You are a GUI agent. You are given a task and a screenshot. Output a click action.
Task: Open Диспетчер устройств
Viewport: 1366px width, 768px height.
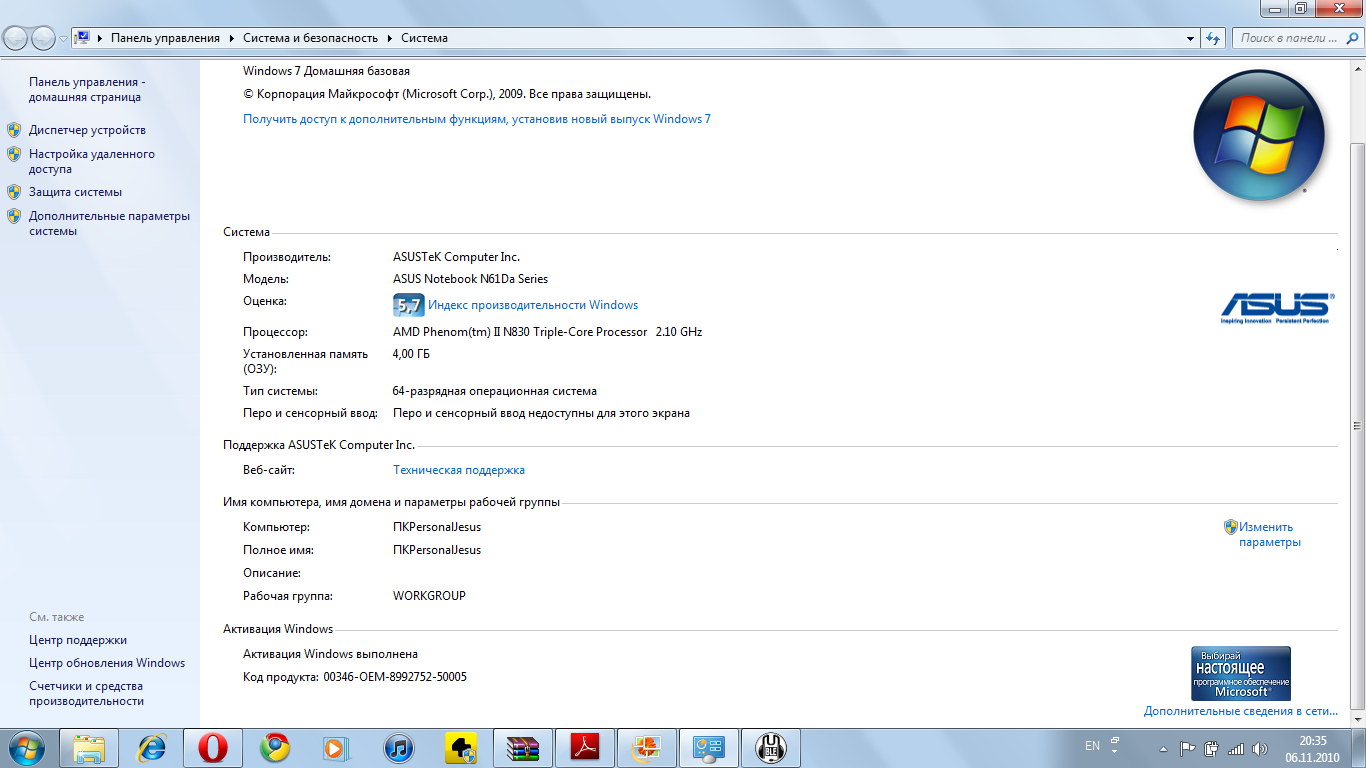point(87,130)
